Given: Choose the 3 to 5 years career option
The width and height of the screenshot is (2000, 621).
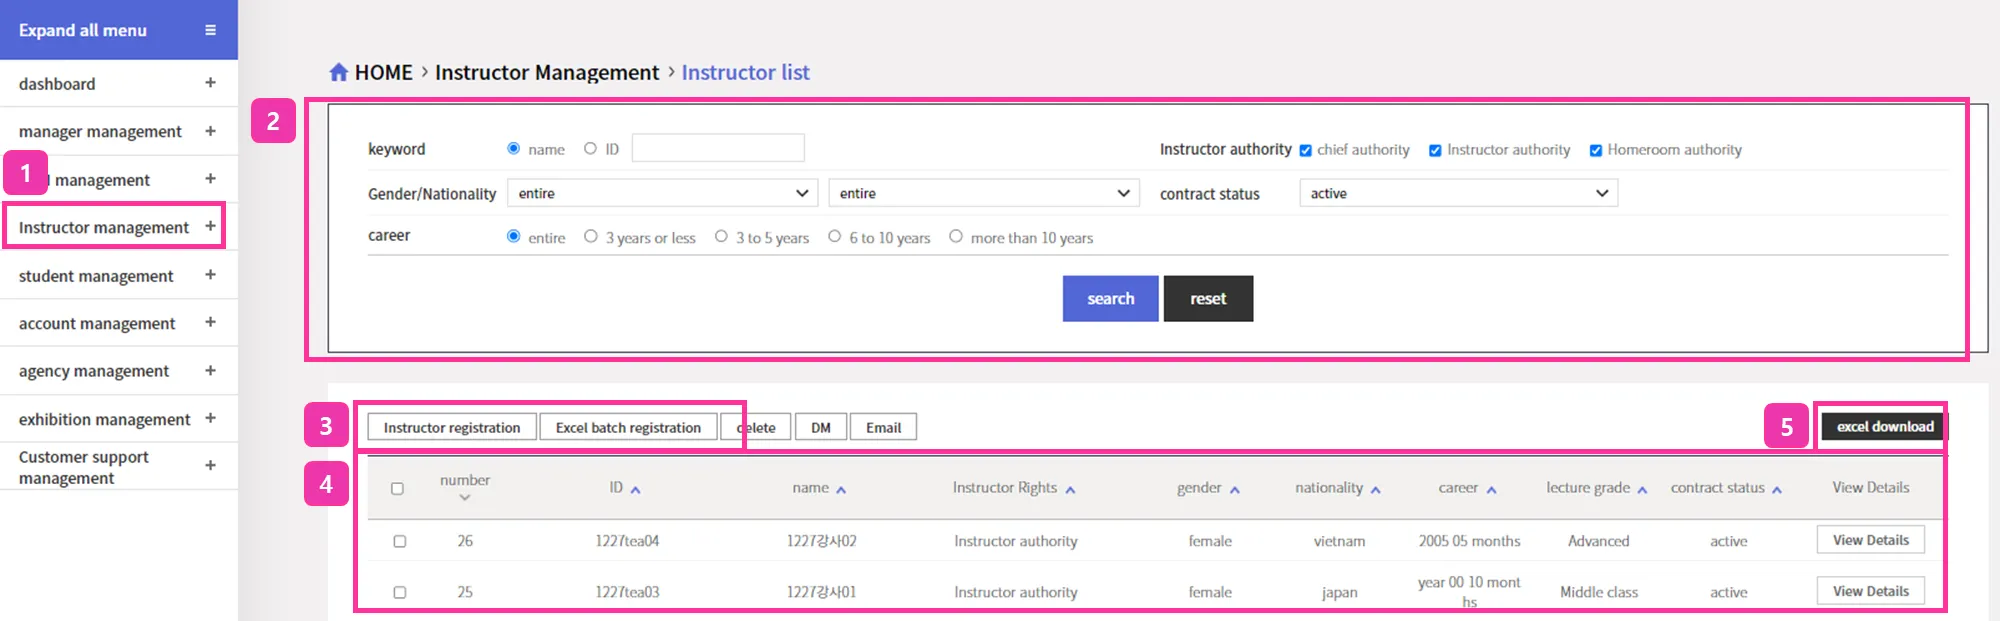Looking at the screenshot, I should pos(721,237).
